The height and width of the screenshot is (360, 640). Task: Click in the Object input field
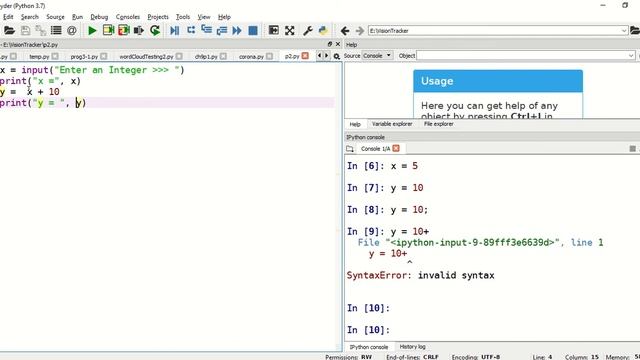[522, 56]
